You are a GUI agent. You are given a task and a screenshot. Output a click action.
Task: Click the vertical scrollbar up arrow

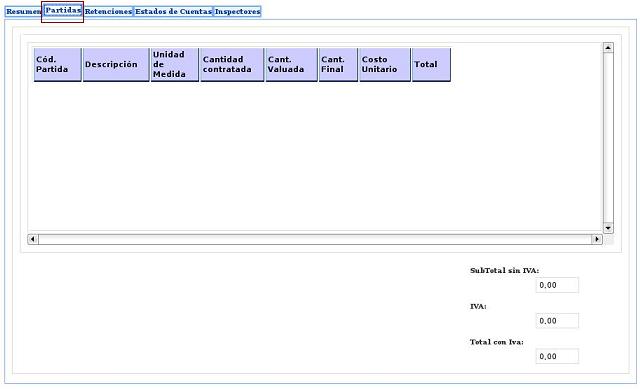coord(608,48)
